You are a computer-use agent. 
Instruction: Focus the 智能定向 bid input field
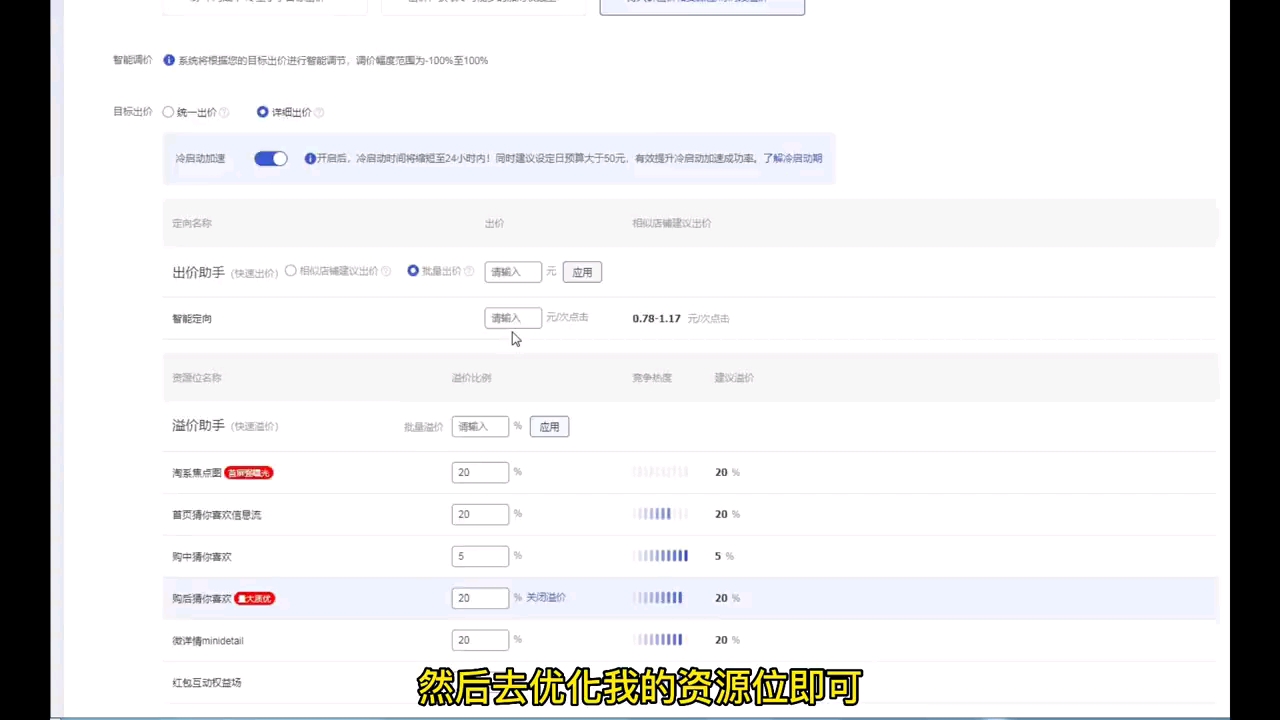point(513,318)
